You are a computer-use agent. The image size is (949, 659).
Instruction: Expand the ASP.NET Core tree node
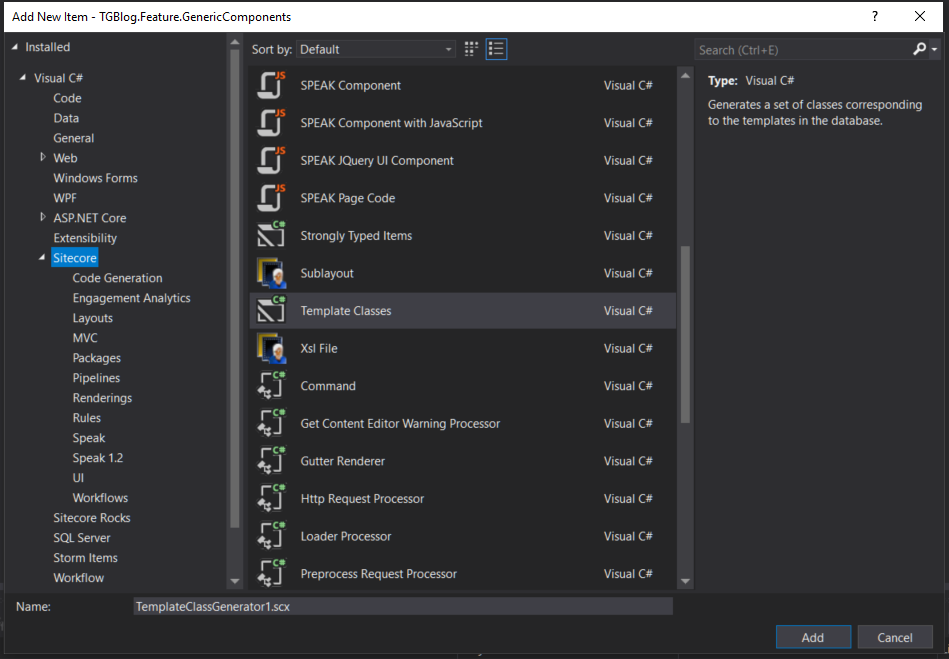click(42, 217)
